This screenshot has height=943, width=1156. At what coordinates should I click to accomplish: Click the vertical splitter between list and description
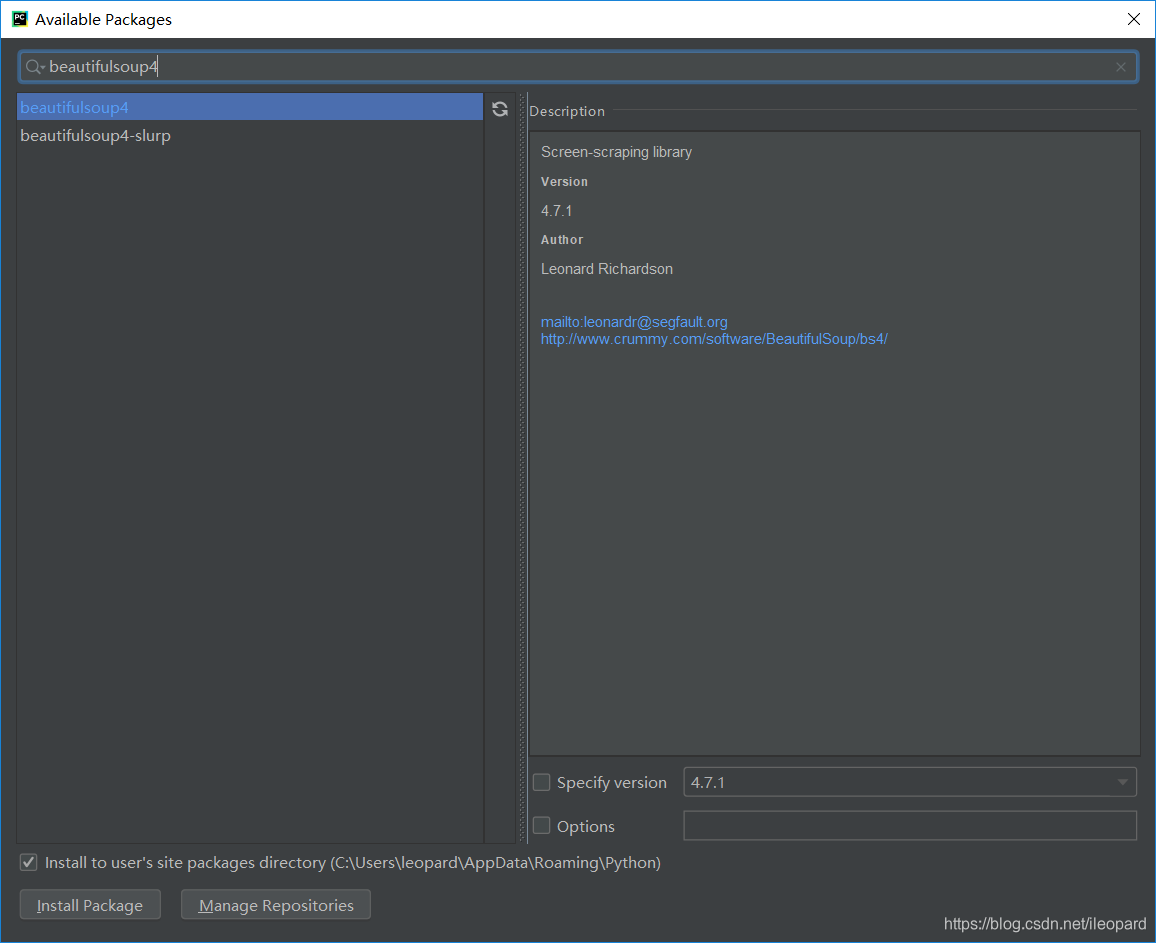click(x=523, y=468)
